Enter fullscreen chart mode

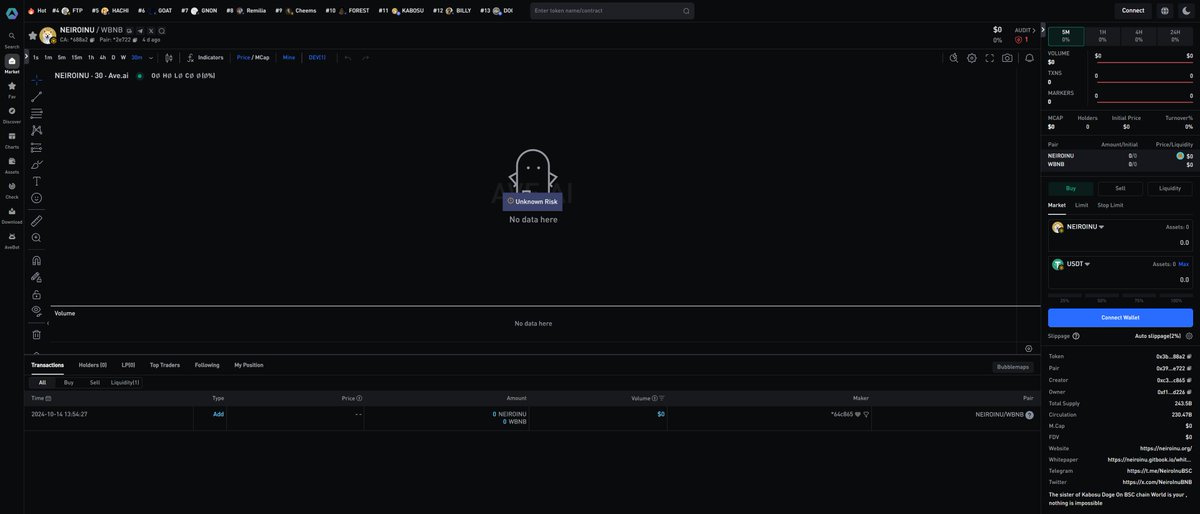pos(990,58)
